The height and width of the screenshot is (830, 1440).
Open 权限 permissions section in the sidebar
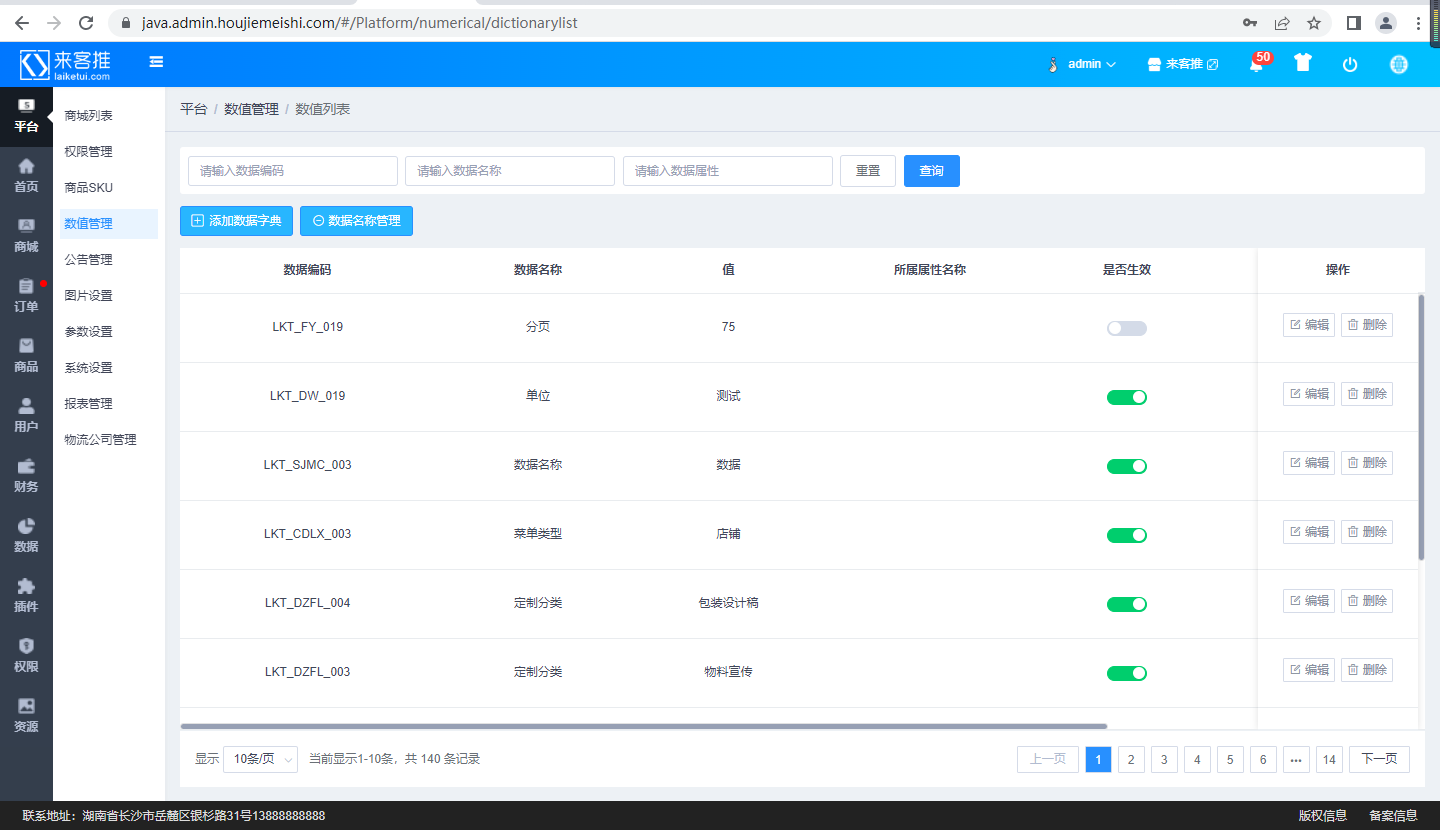(x=26, y=655)
